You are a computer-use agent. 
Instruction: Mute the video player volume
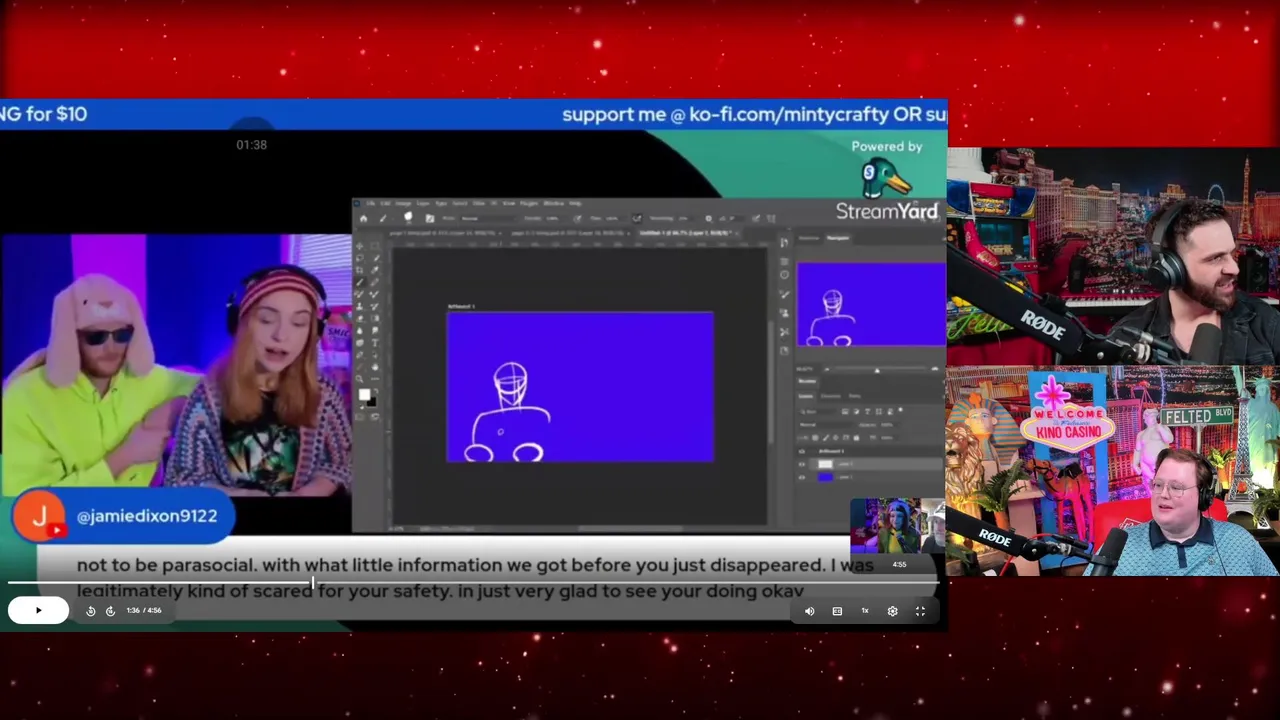(809, 611)
